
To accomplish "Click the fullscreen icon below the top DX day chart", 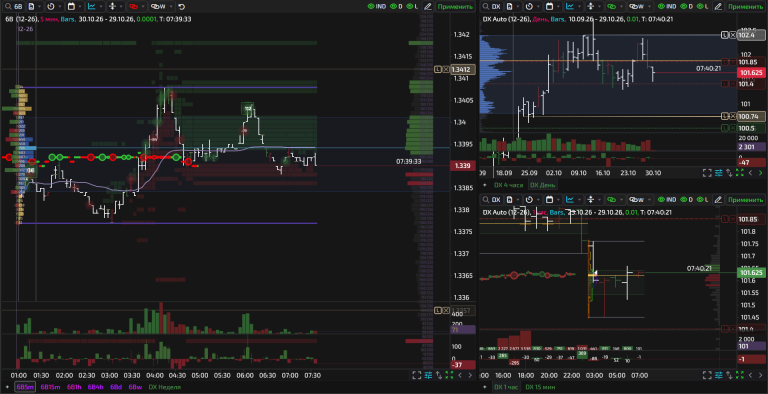I will (707, 173).
